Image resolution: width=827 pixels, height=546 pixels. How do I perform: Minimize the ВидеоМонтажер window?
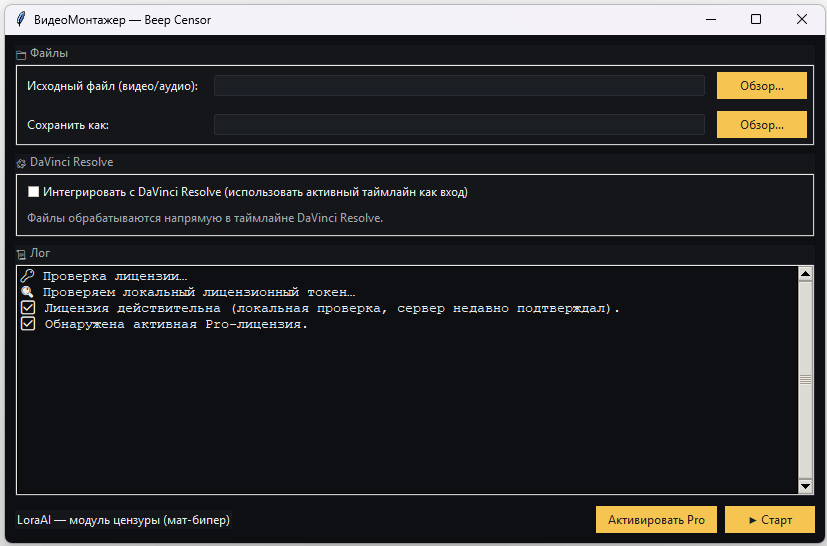[710, 20]
